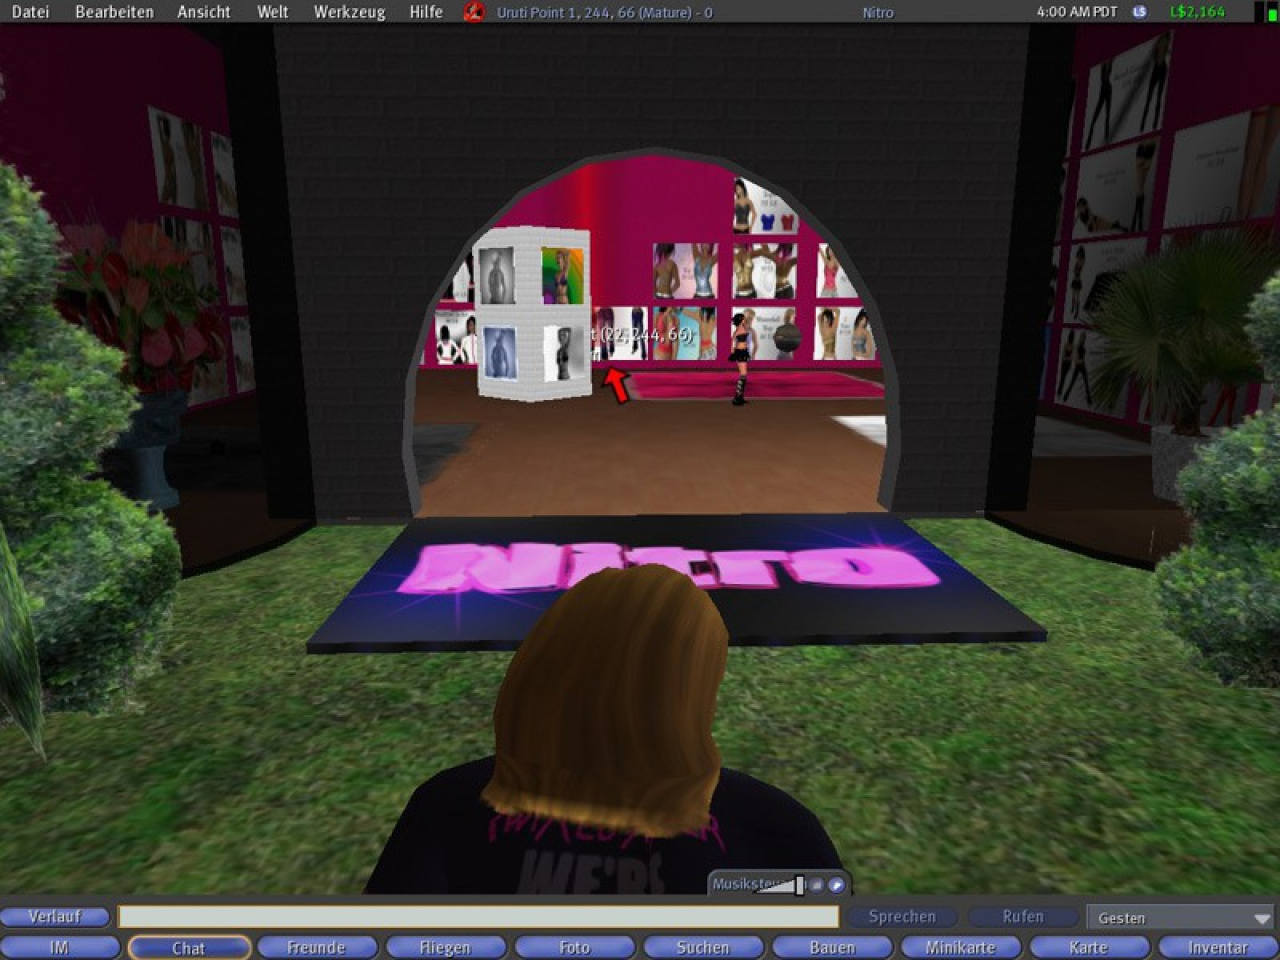This screenshot has height=960, width=1280.
Task: Adjust the music volume slider
Action: (799, 885)
